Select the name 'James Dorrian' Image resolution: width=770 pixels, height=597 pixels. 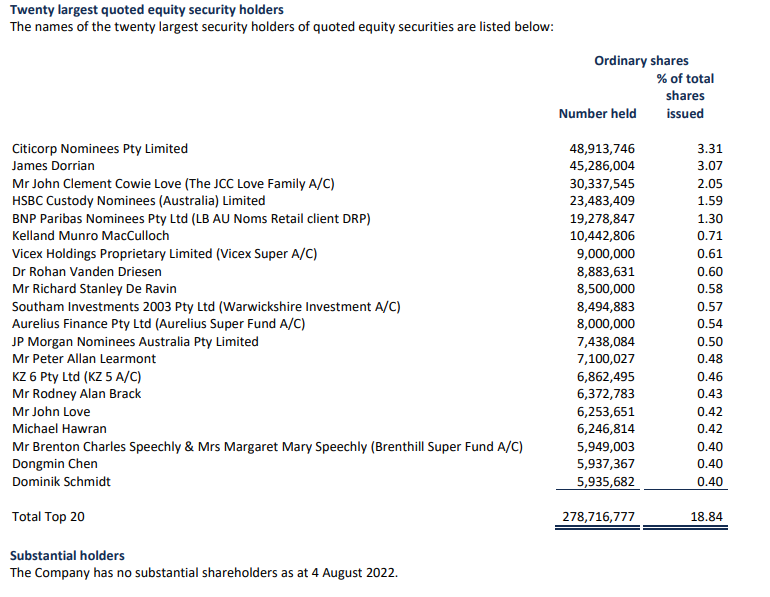pyautogui.click(x=54, y=166)
